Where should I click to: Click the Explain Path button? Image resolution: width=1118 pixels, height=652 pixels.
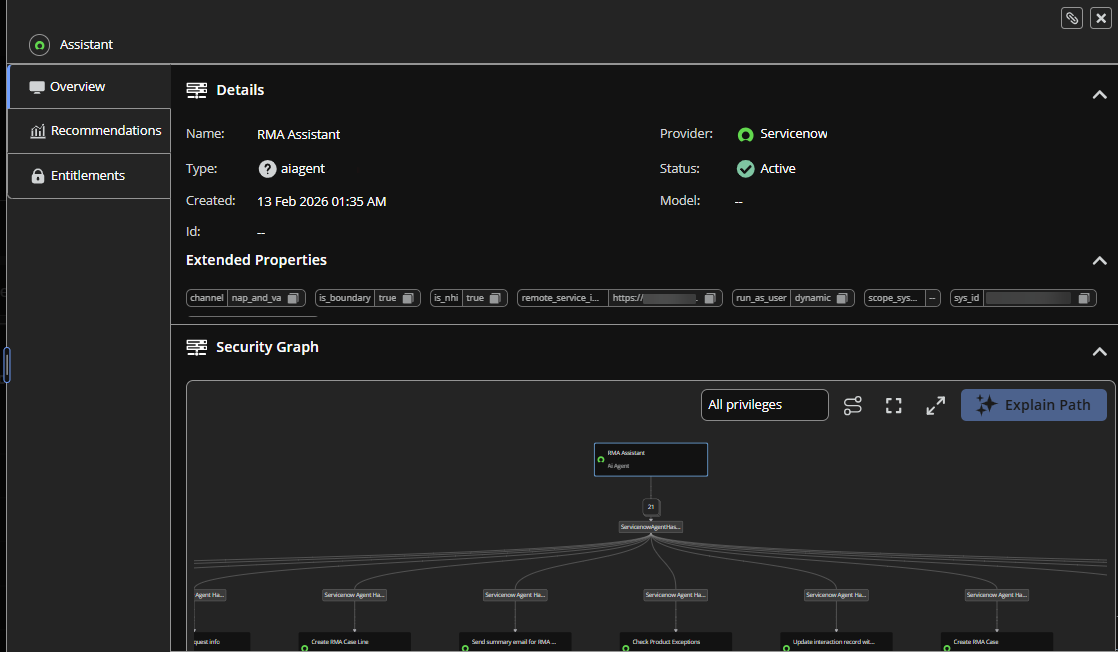1034,405
